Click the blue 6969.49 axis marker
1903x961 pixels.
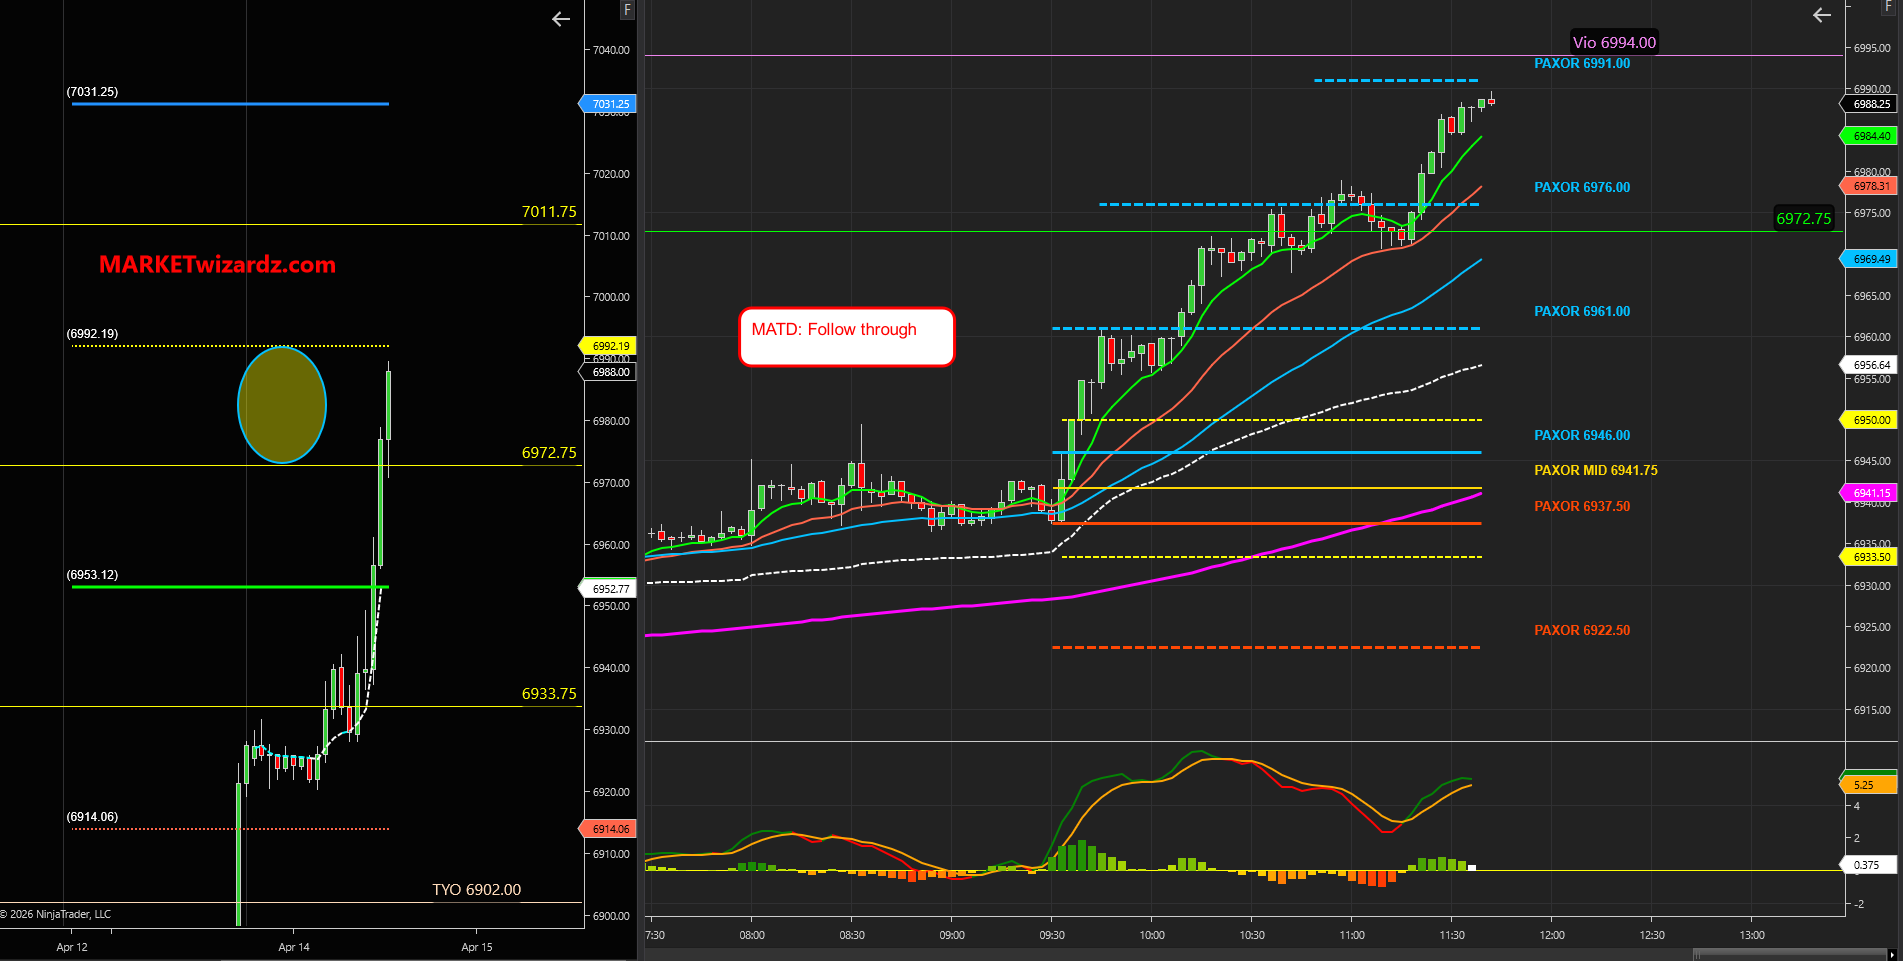tap(1870, 259)
